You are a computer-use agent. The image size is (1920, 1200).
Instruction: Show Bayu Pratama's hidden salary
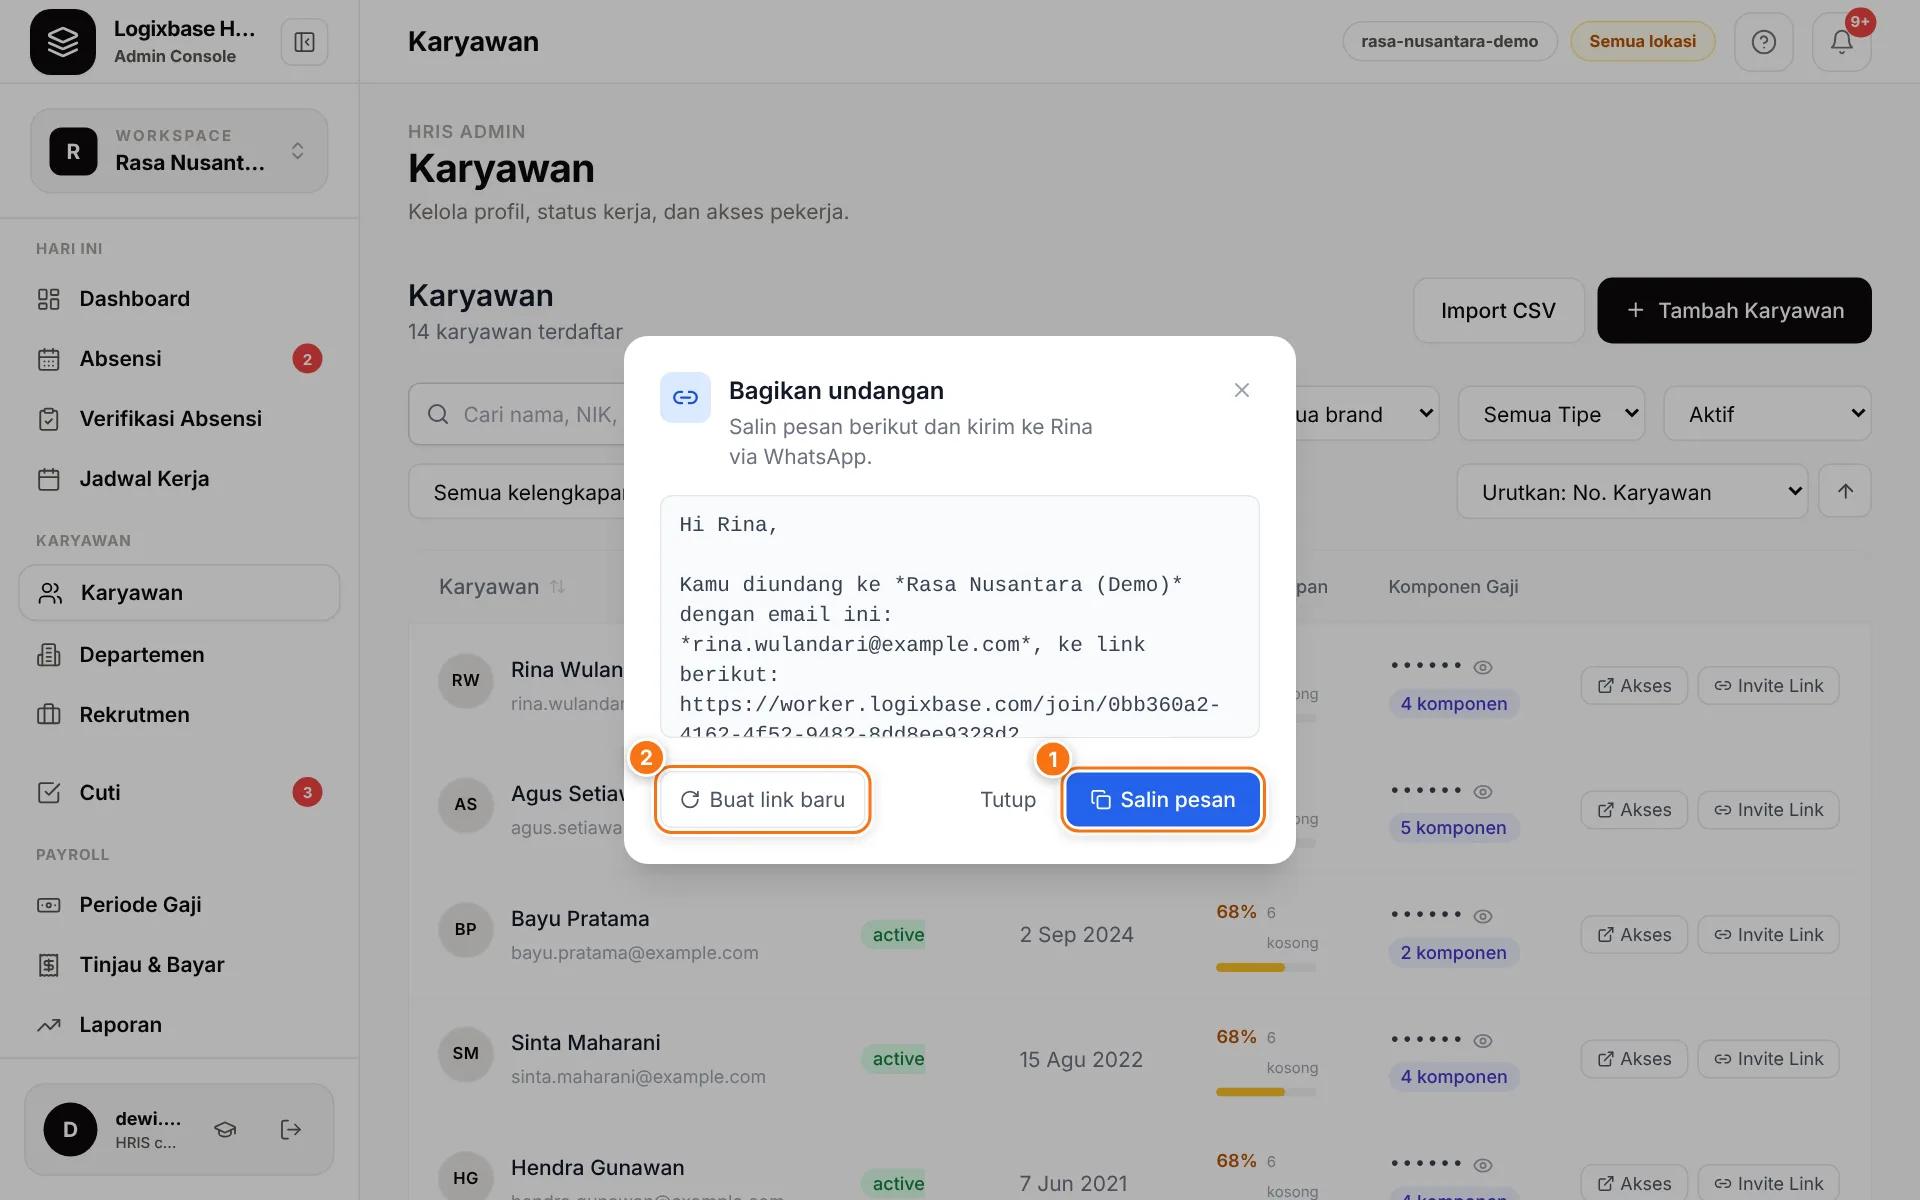tap(1483, 916)
